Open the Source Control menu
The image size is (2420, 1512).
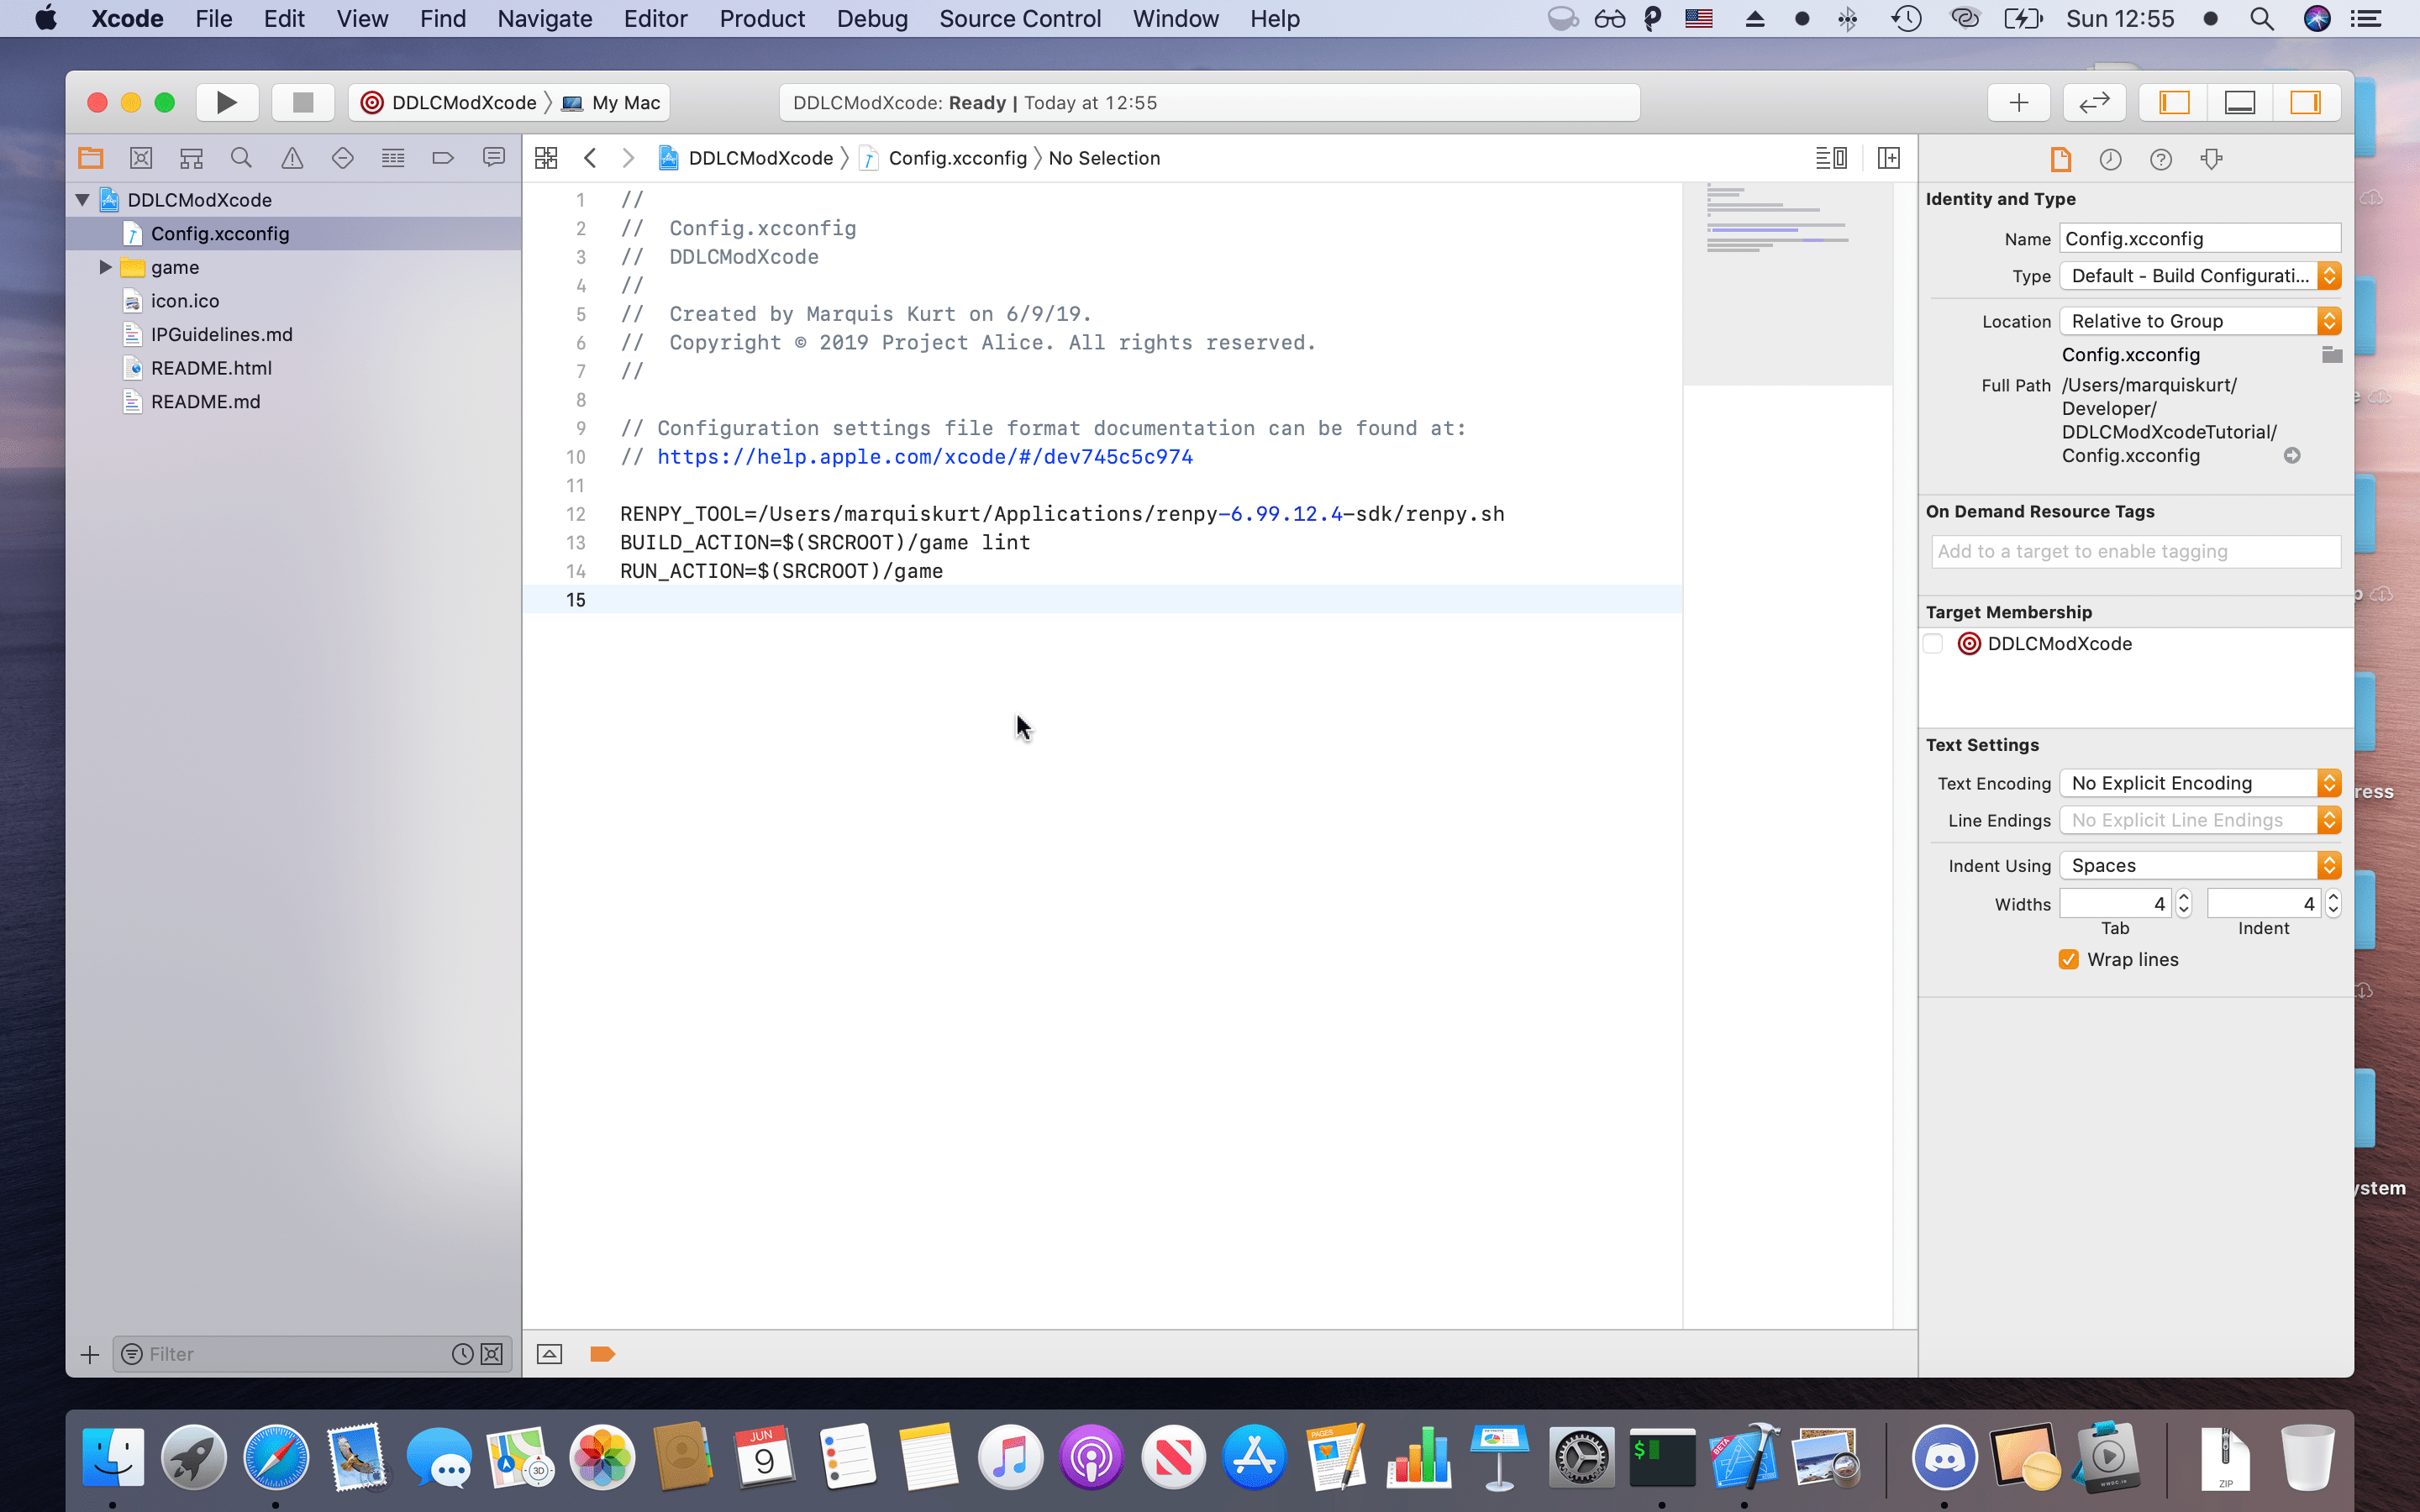1020,19
